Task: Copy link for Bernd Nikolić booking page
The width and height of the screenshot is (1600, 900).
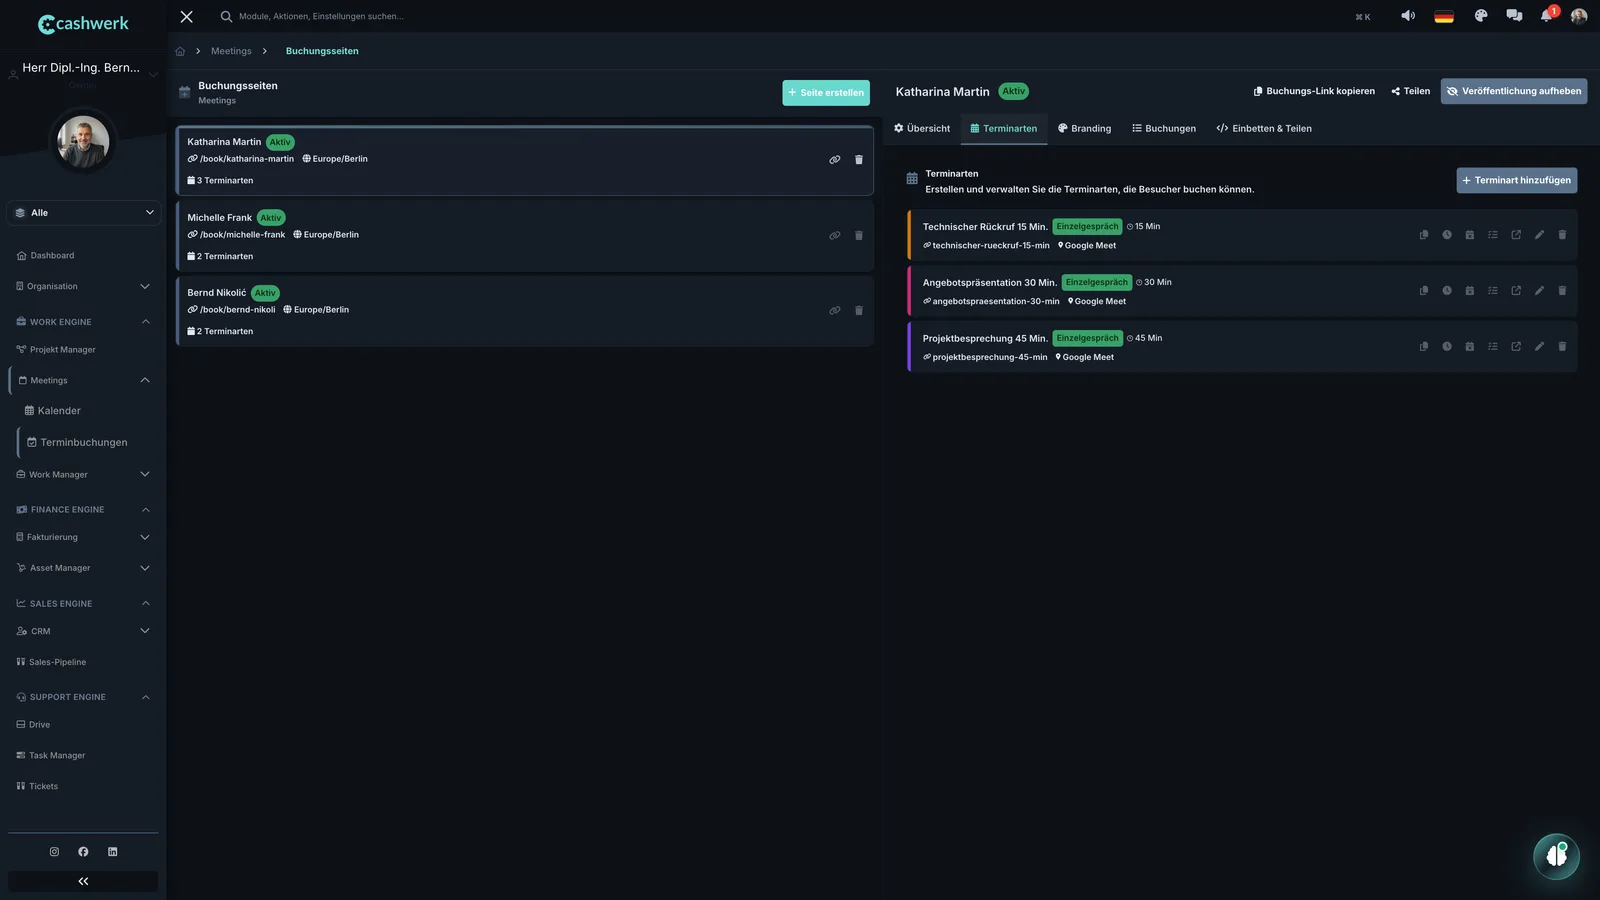Action: [x=835, y=311]
